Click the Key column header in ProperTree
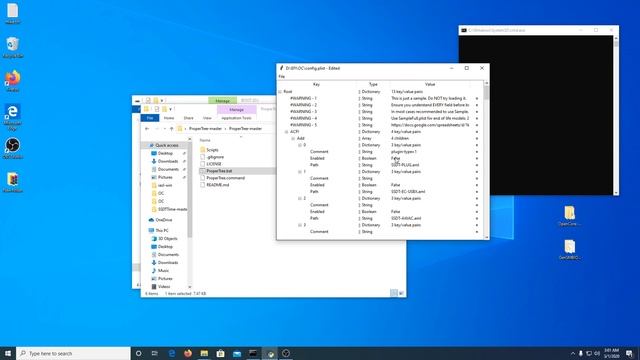 [316, 84]
